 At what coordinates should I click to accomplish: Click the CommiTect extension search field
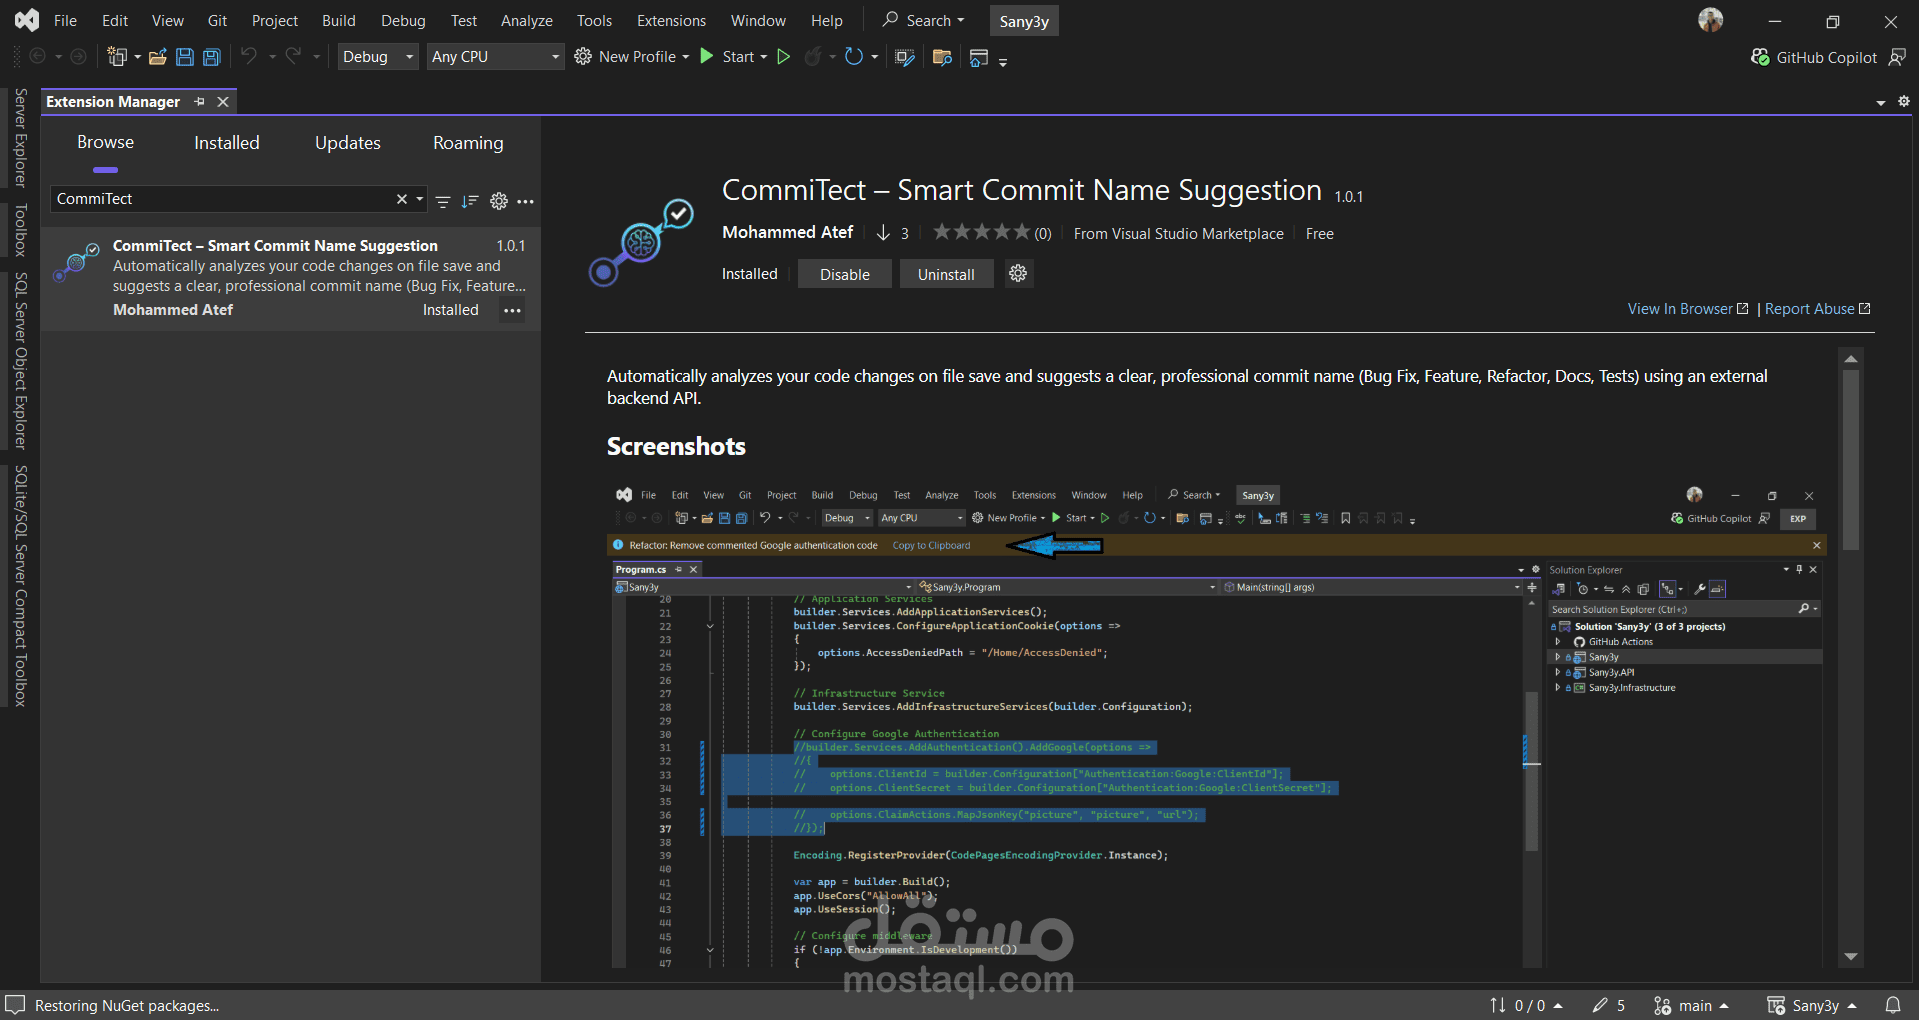220,199
